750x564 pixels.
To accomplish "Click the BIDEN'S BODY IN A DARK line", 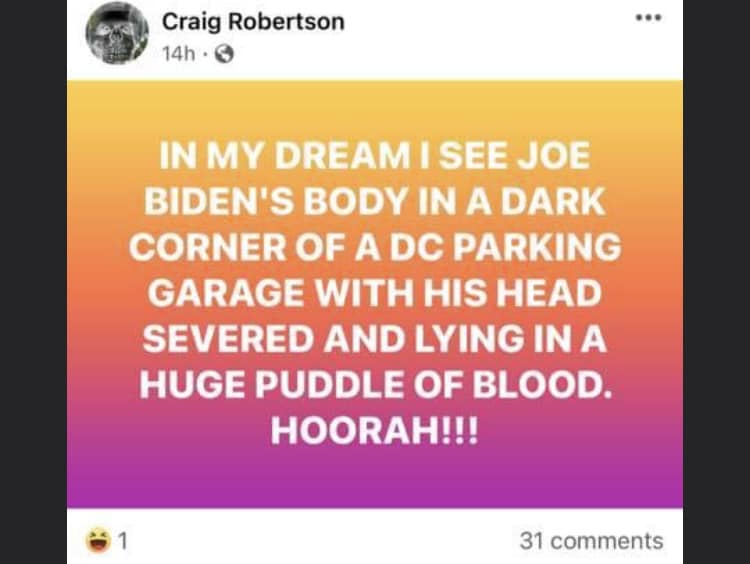I will point(375,201).
